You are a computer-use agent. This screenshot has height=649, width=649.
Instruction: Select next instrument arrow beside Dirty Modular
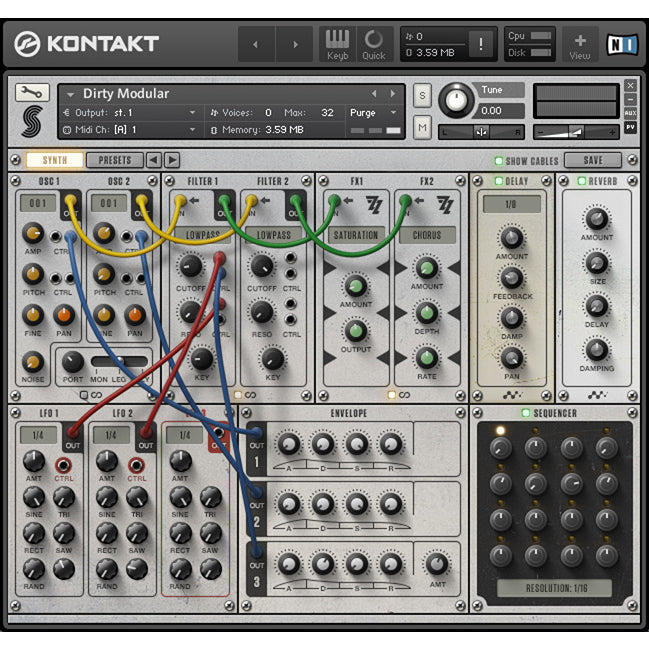[x=393, y=94]
